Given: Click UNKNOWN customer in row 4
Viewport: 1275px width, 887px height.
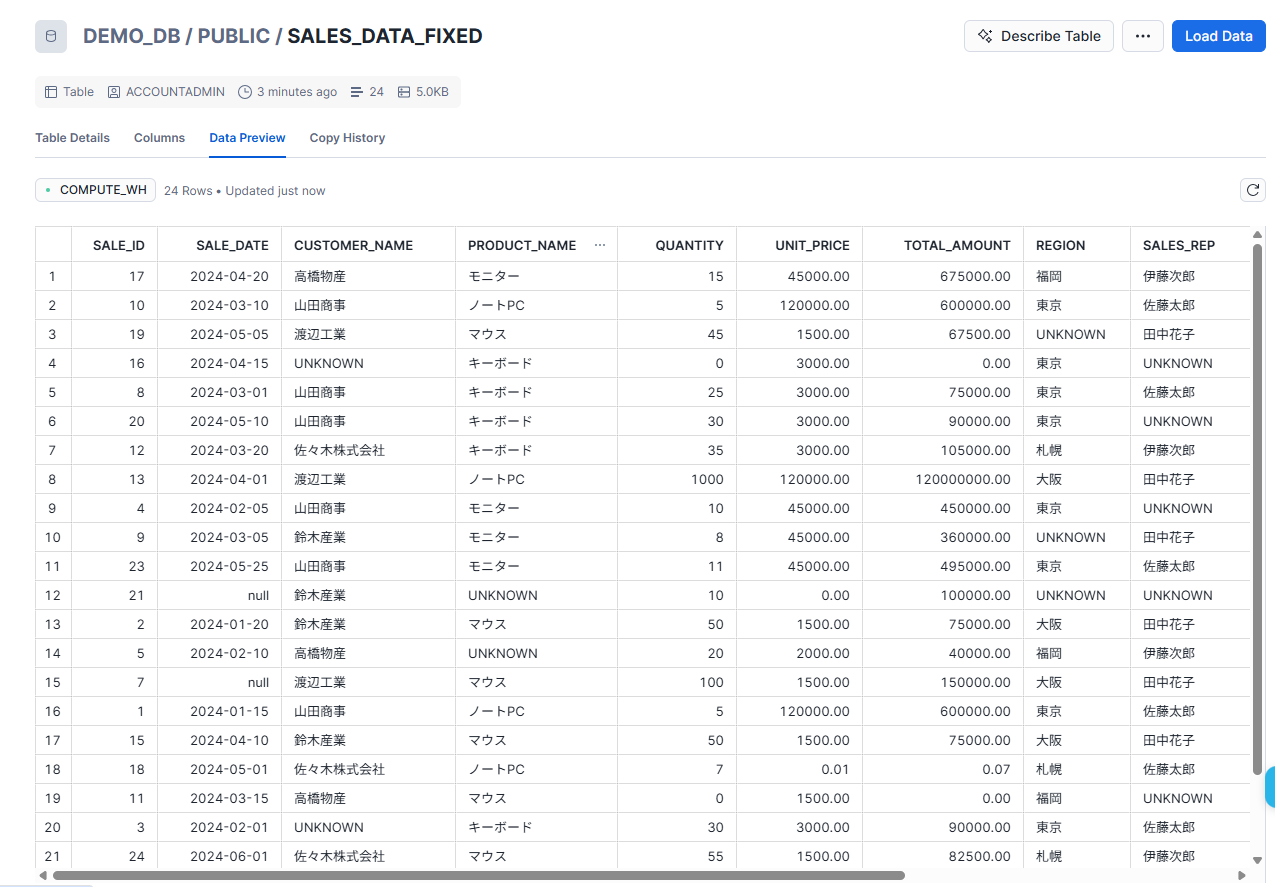Looking at the screenshot, I should [x=368, y=363].
